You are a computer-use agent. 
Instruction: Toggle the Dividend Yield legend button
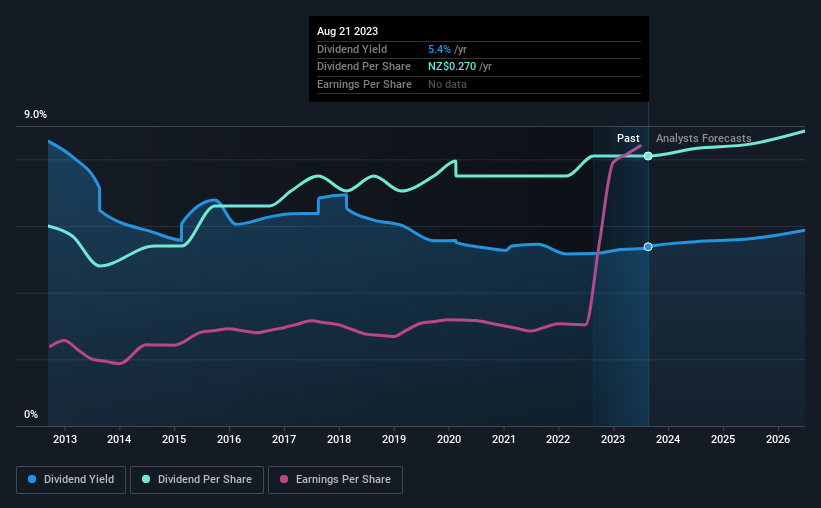click(71, 480)
